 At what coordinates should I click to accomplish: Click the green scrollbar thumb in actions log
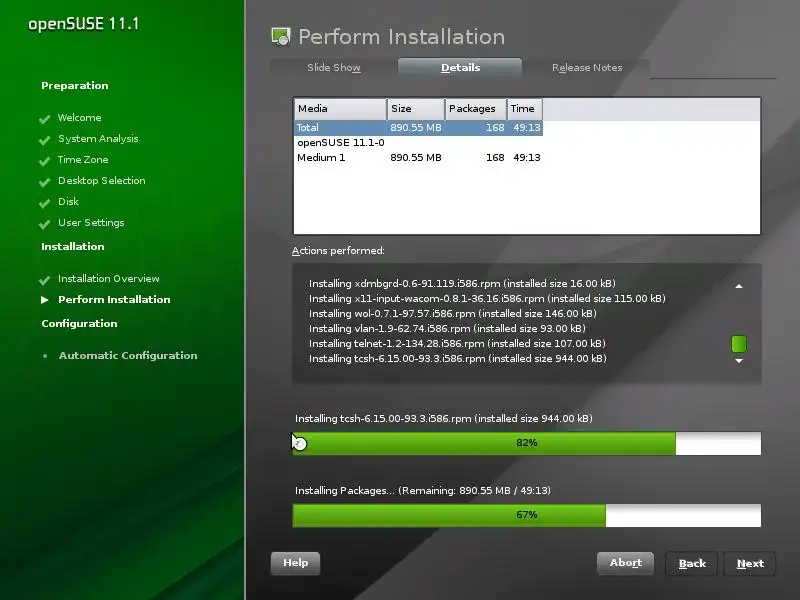[x=739, y=344]
